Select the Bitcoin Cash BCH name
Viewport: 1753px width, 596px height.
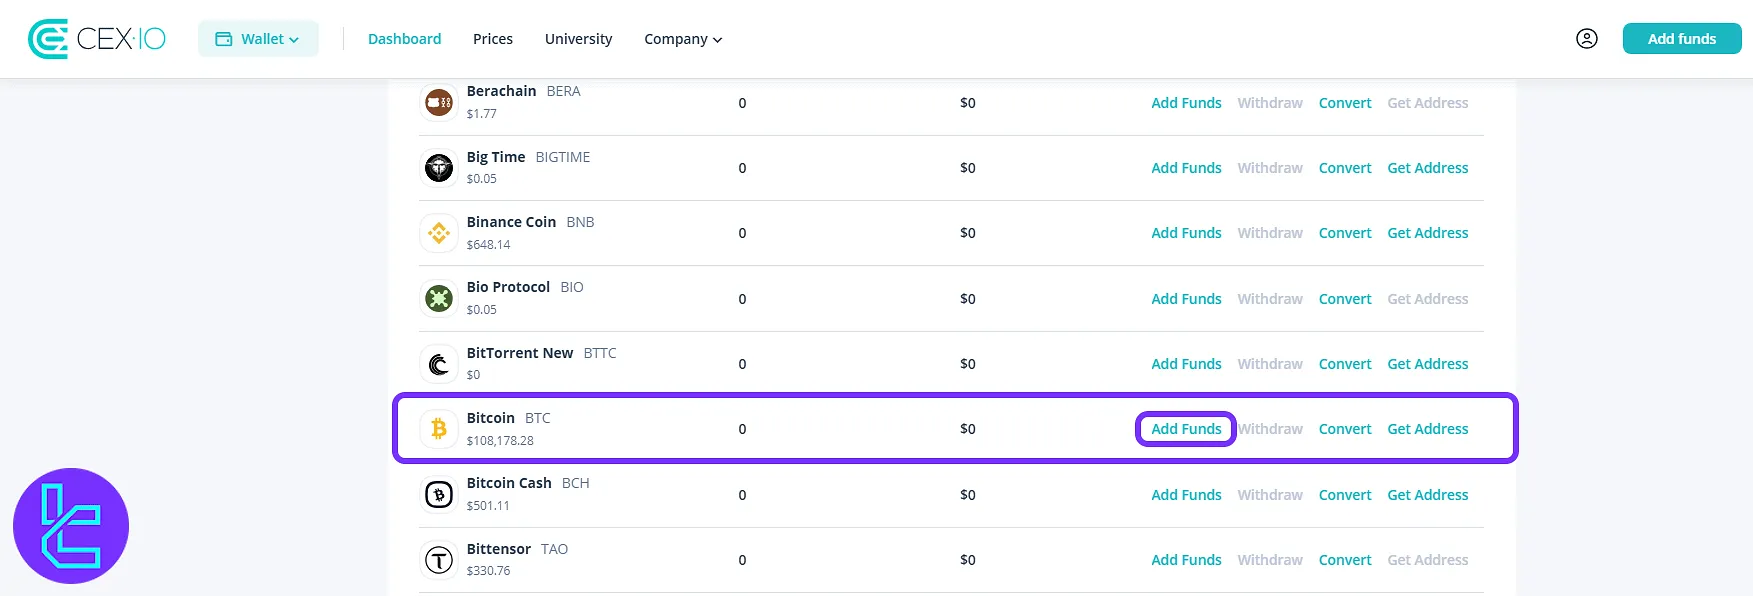(528, 483)
